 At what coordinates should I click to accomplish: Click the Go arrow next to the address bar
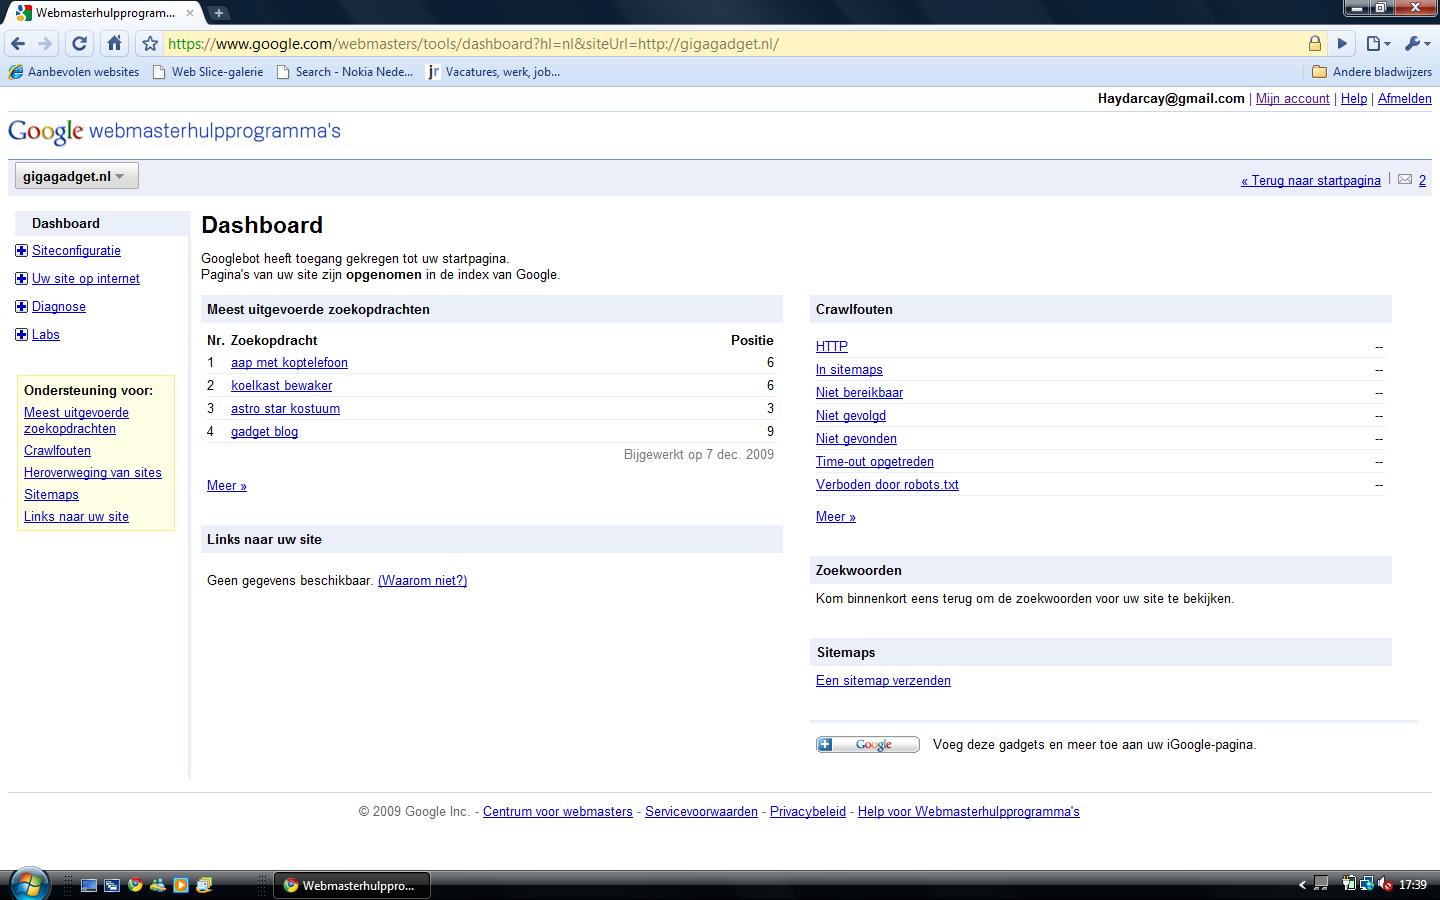(x=1343, y=44)
